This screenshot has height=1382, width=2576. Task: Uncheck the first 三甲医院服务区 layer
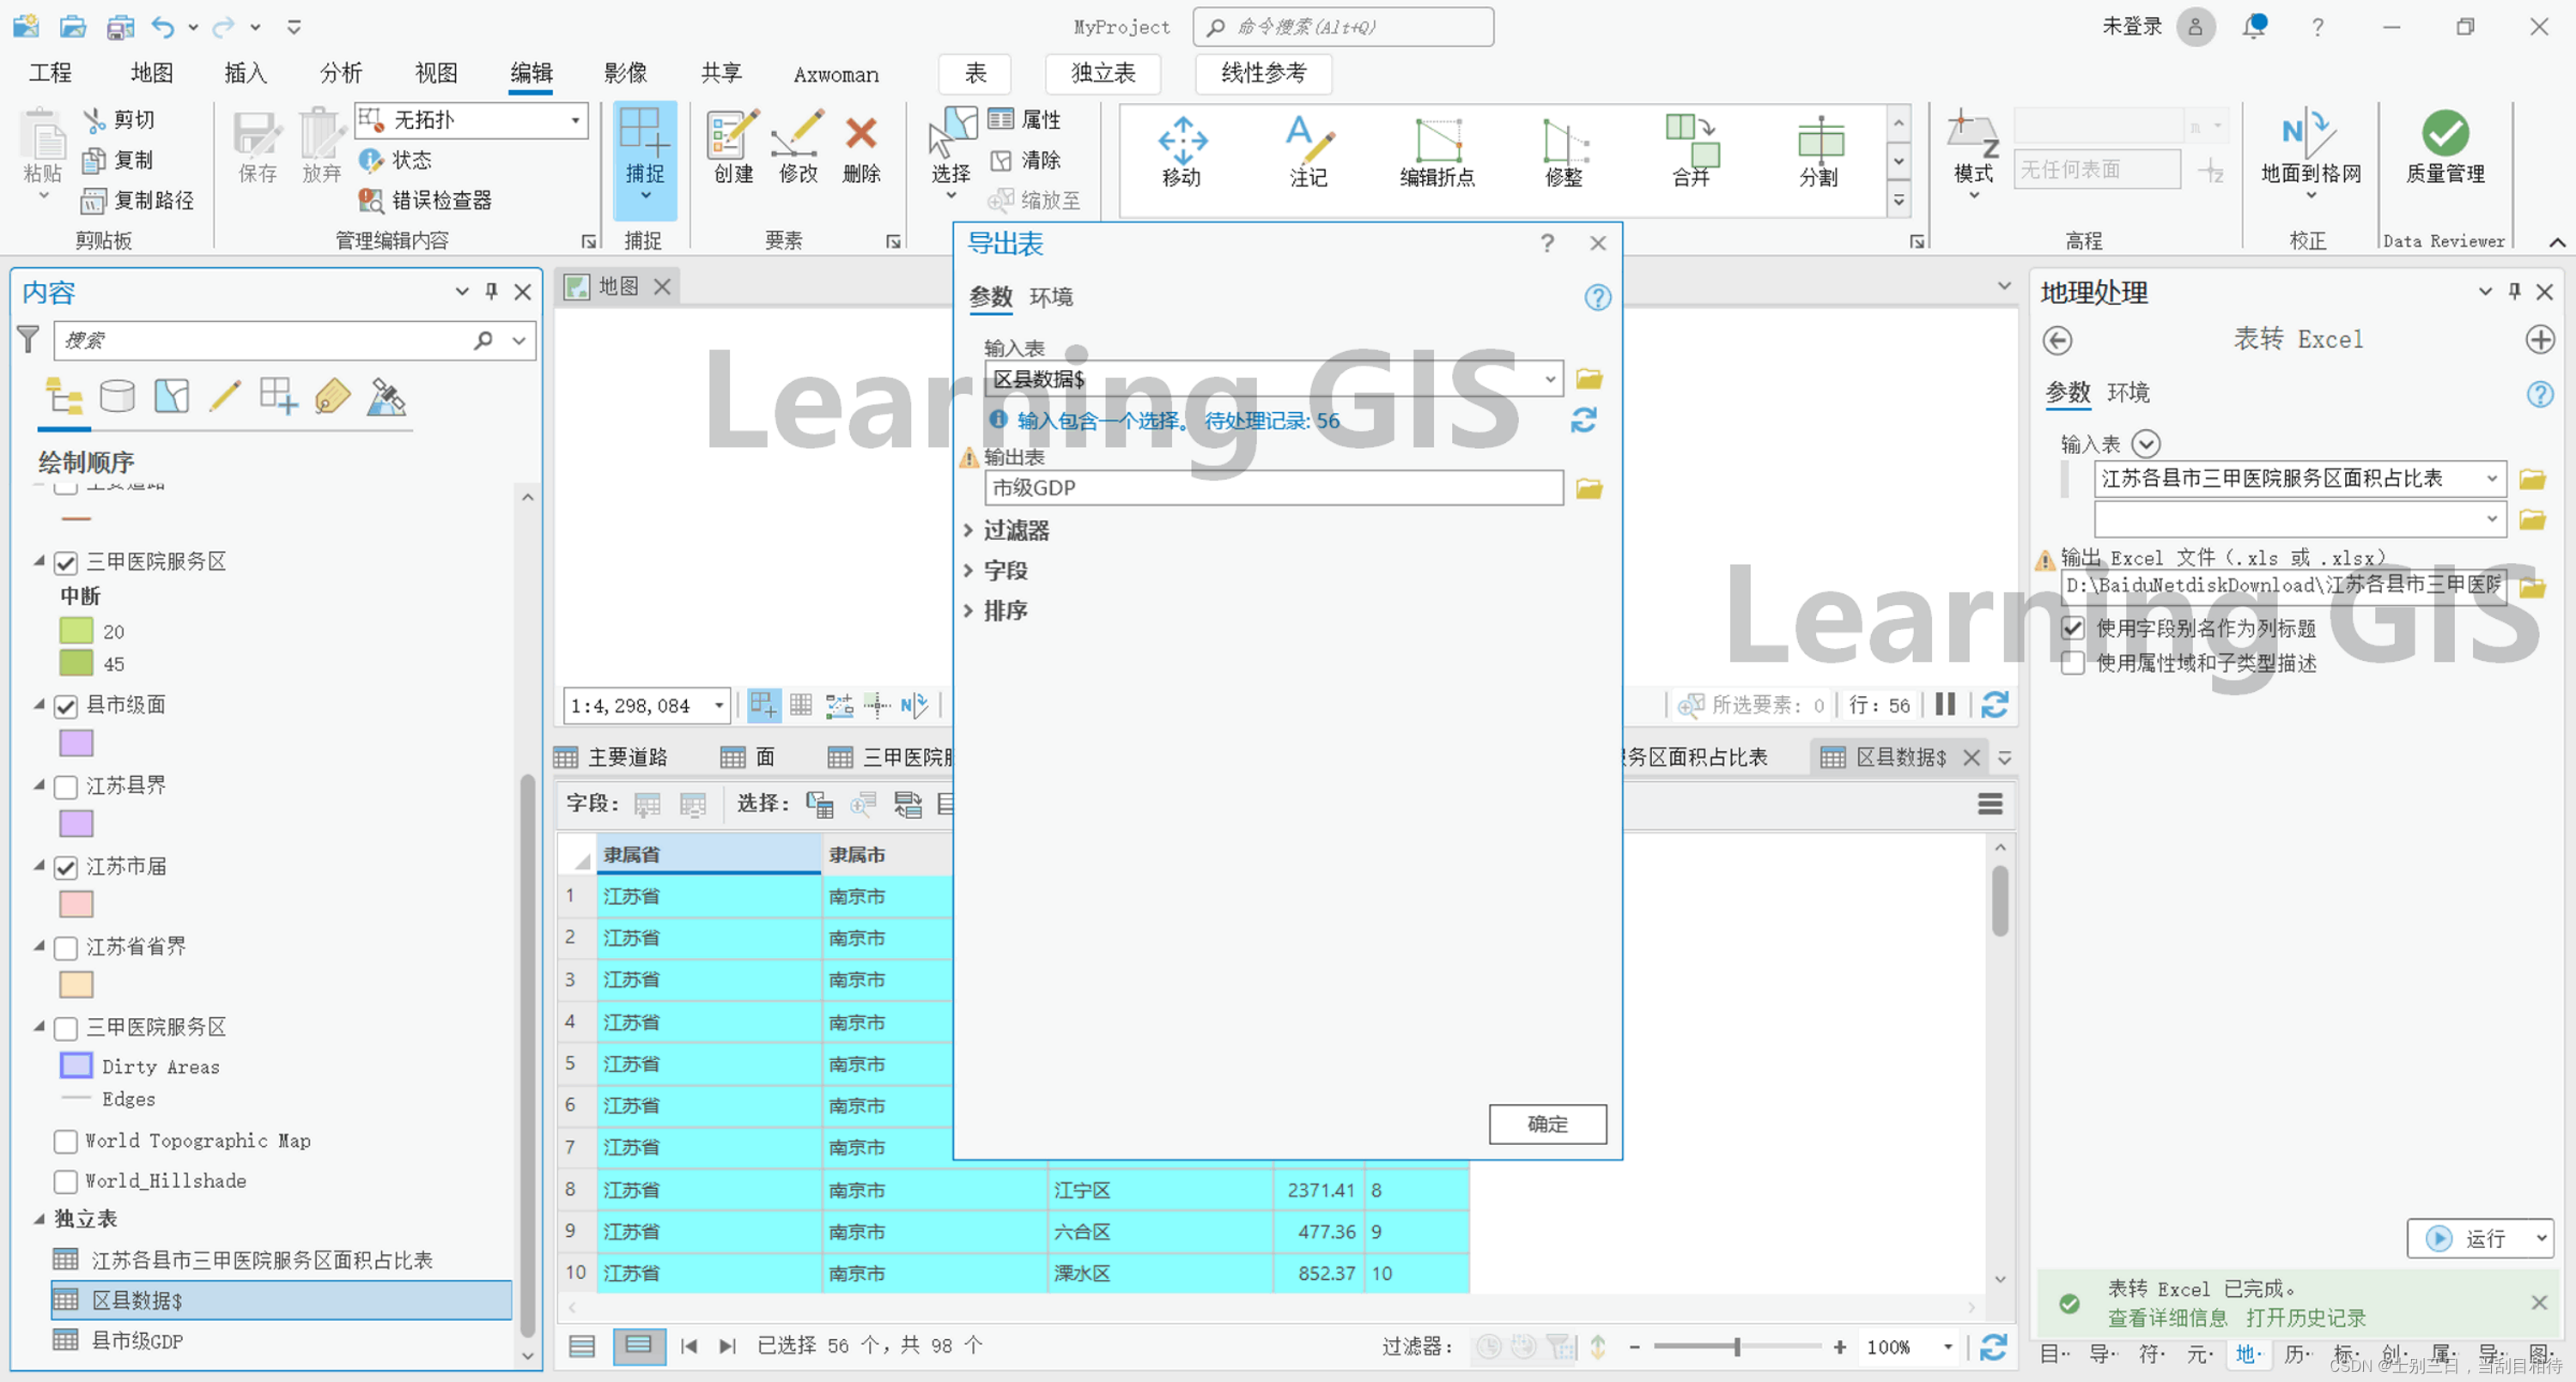(66, 563)
